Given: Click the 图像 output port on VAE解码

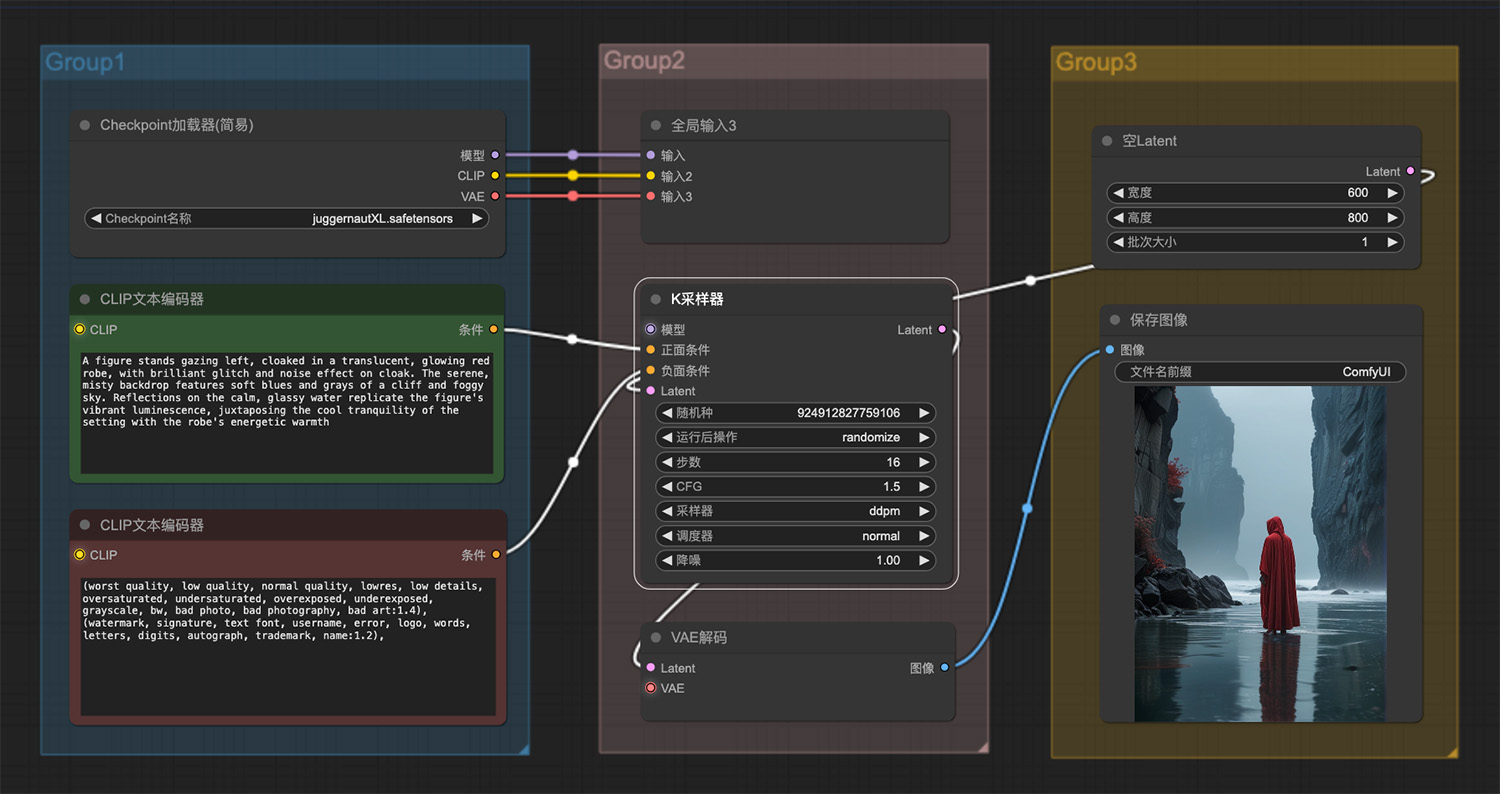Looking at the screenshot, I should 945,667.
